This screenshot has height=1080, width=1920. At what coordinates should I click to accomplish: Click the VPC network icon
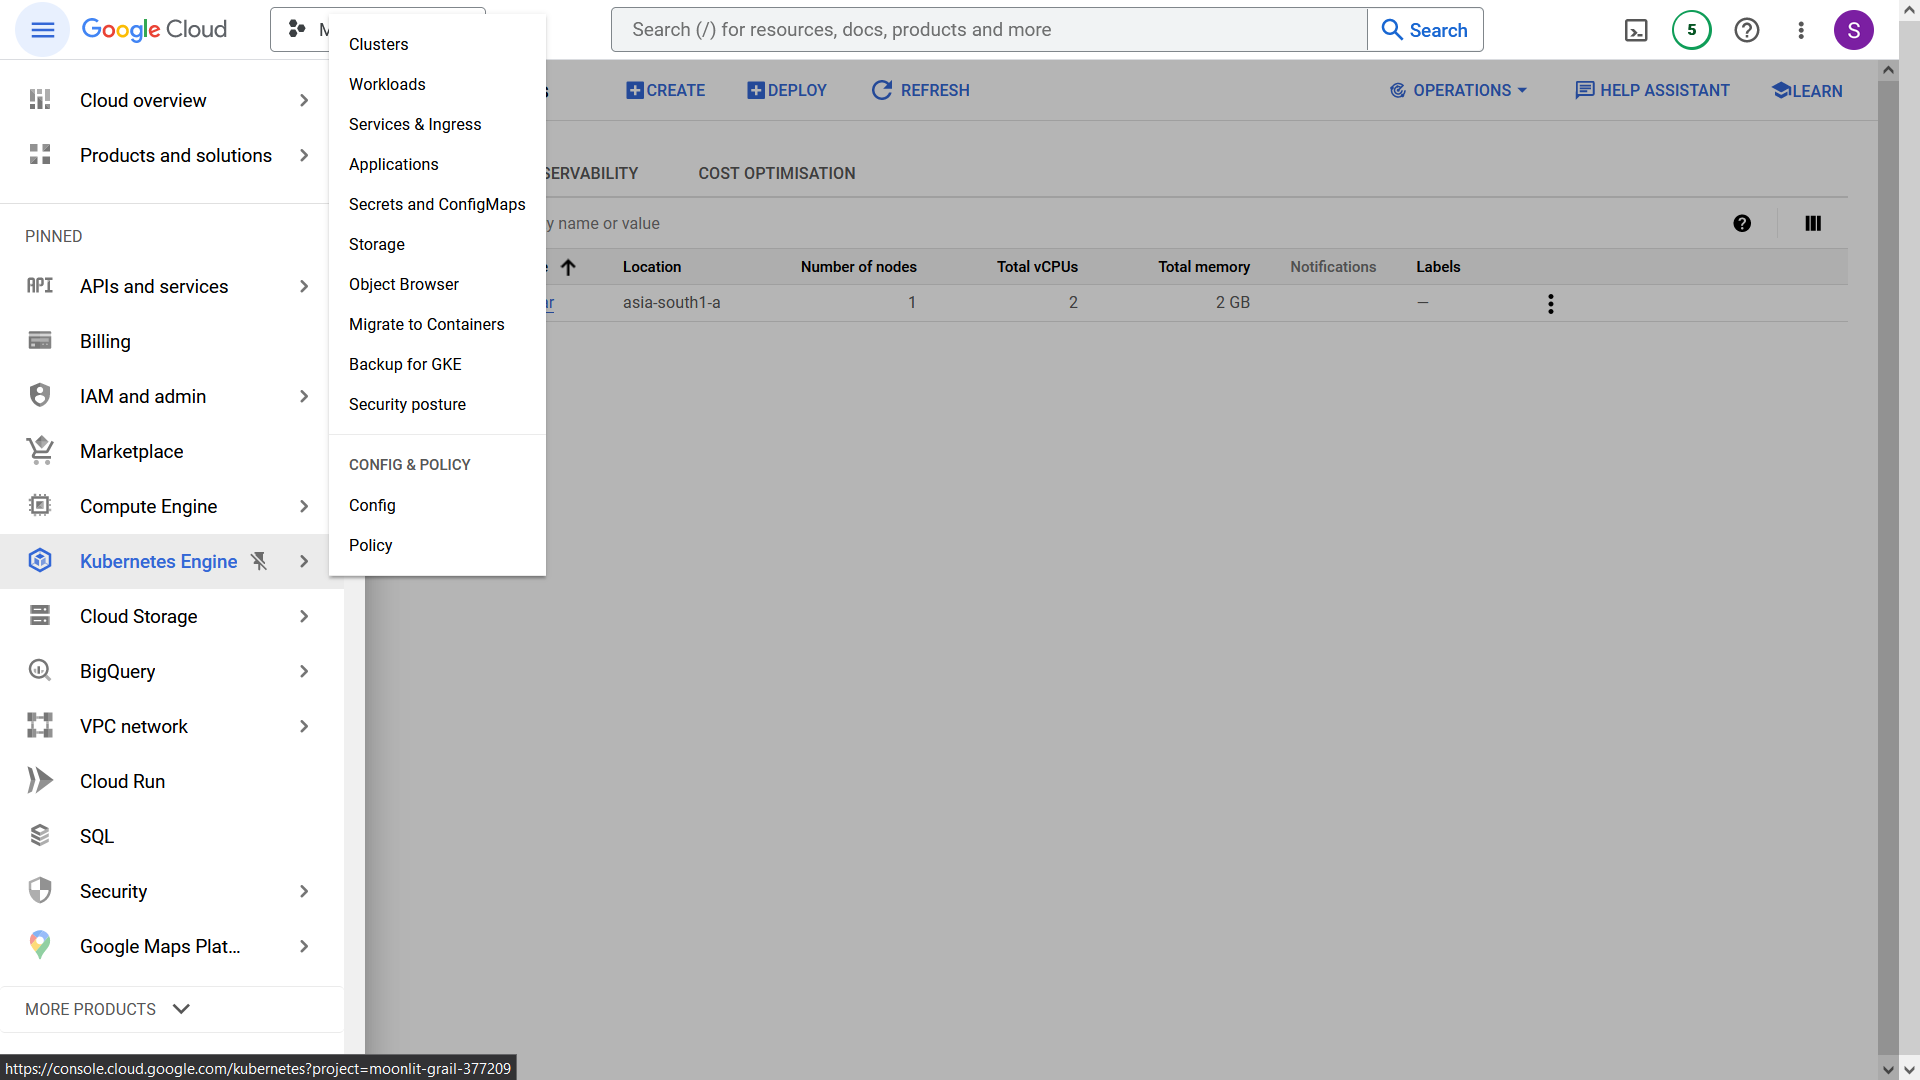40,726
